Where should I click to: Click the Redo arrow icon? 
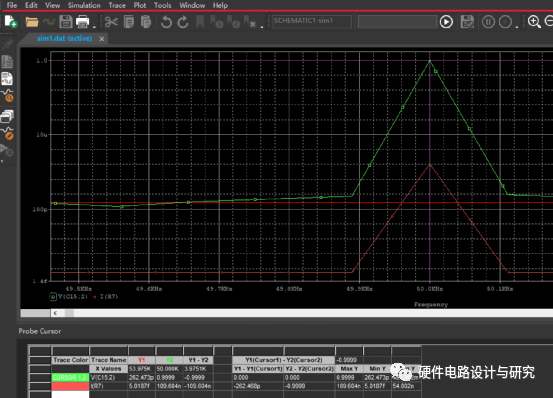point(183,22)
